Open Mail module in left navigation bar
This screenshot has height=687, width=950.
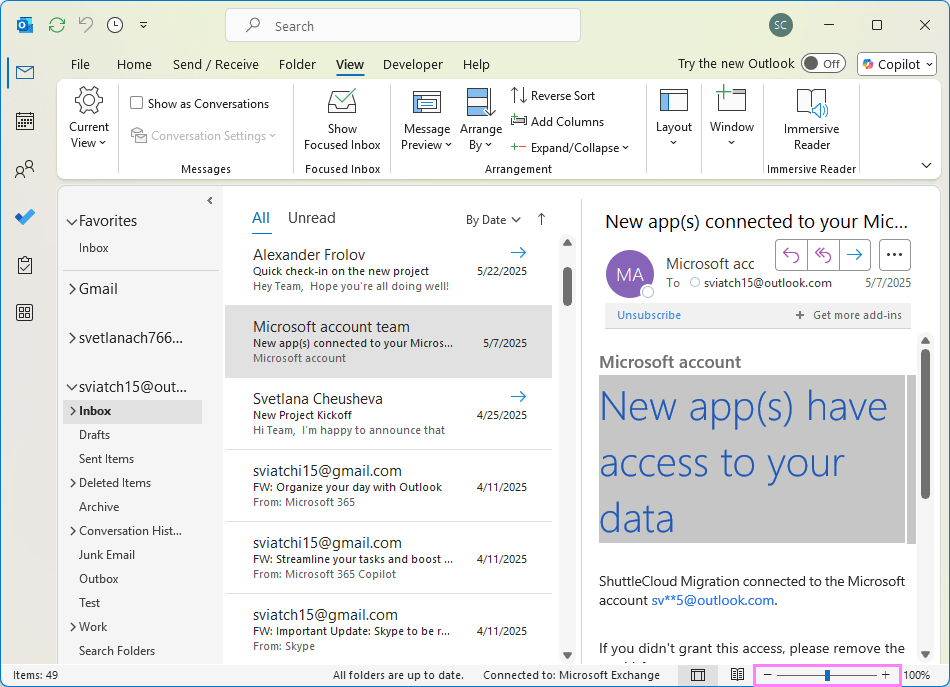click(25, 73)
